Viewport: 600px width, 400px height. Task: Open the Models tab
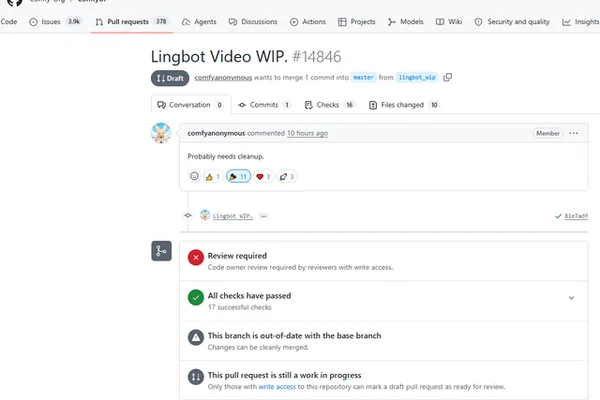point(406,22)
